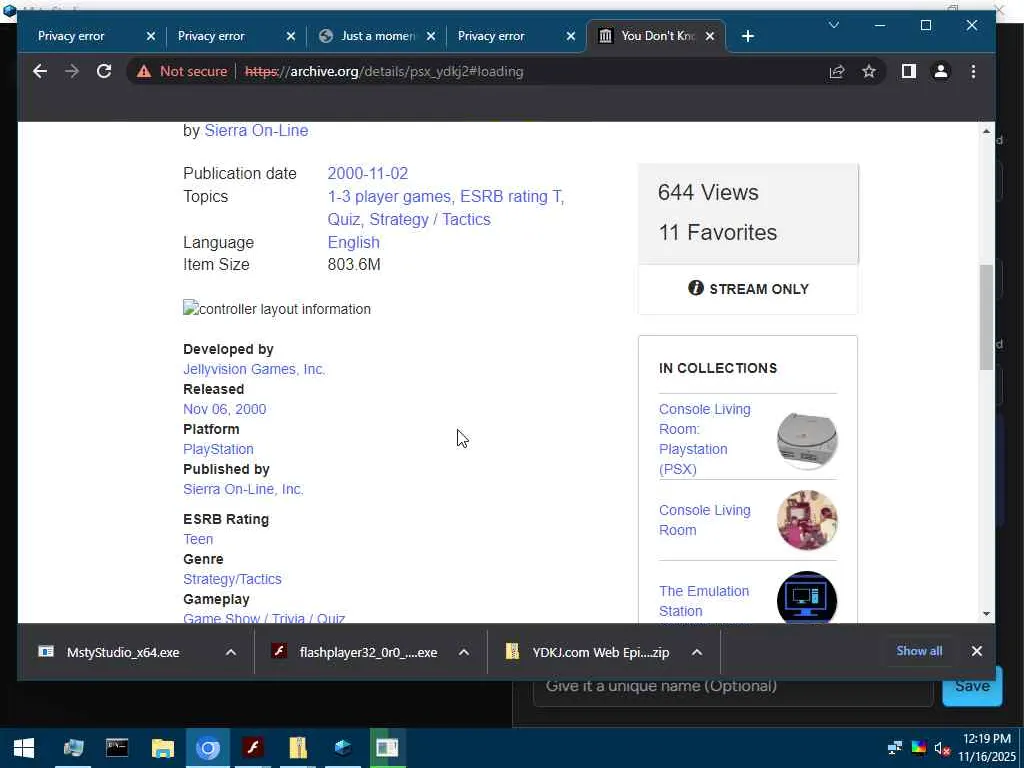Click the forward navigation arrow

(x=72, y=71)
